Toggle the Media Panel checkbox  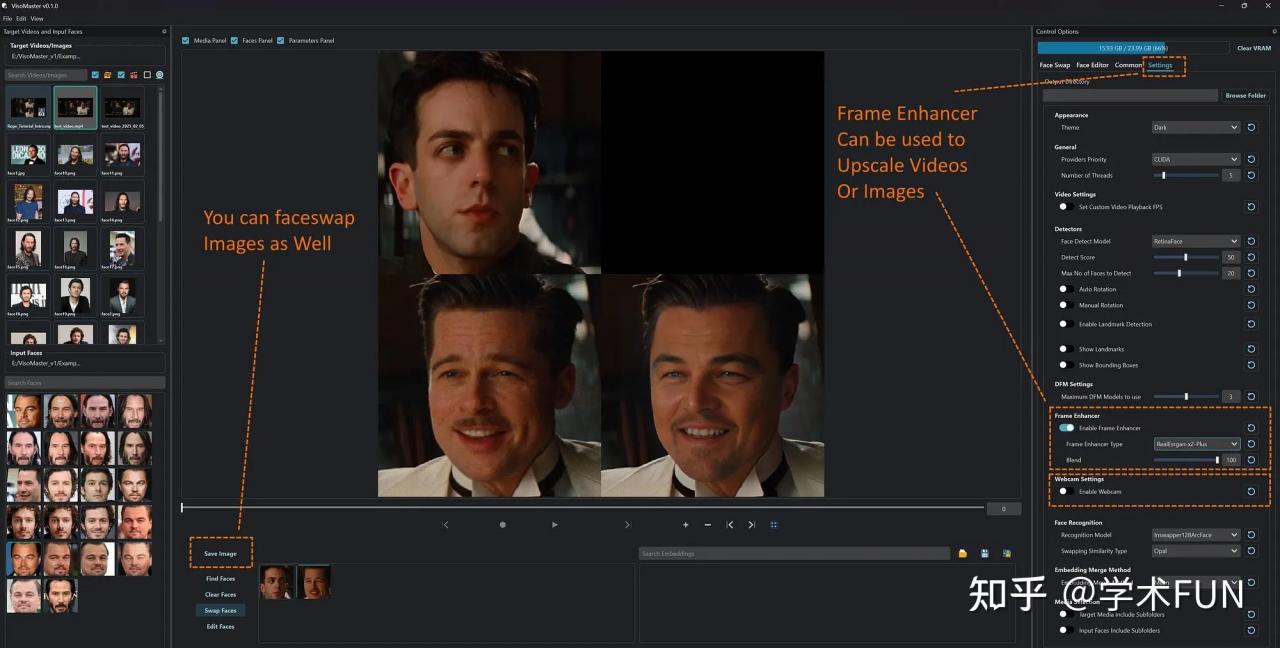pyautogui.click(x=186, y=41)
